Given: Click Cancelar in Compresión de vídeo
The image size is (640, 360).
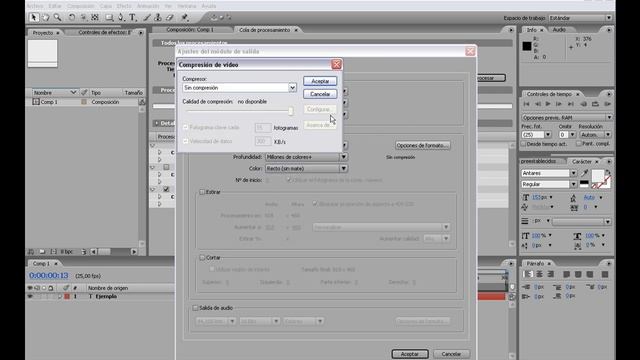Looking at the screenshot, I should (320, 94).
